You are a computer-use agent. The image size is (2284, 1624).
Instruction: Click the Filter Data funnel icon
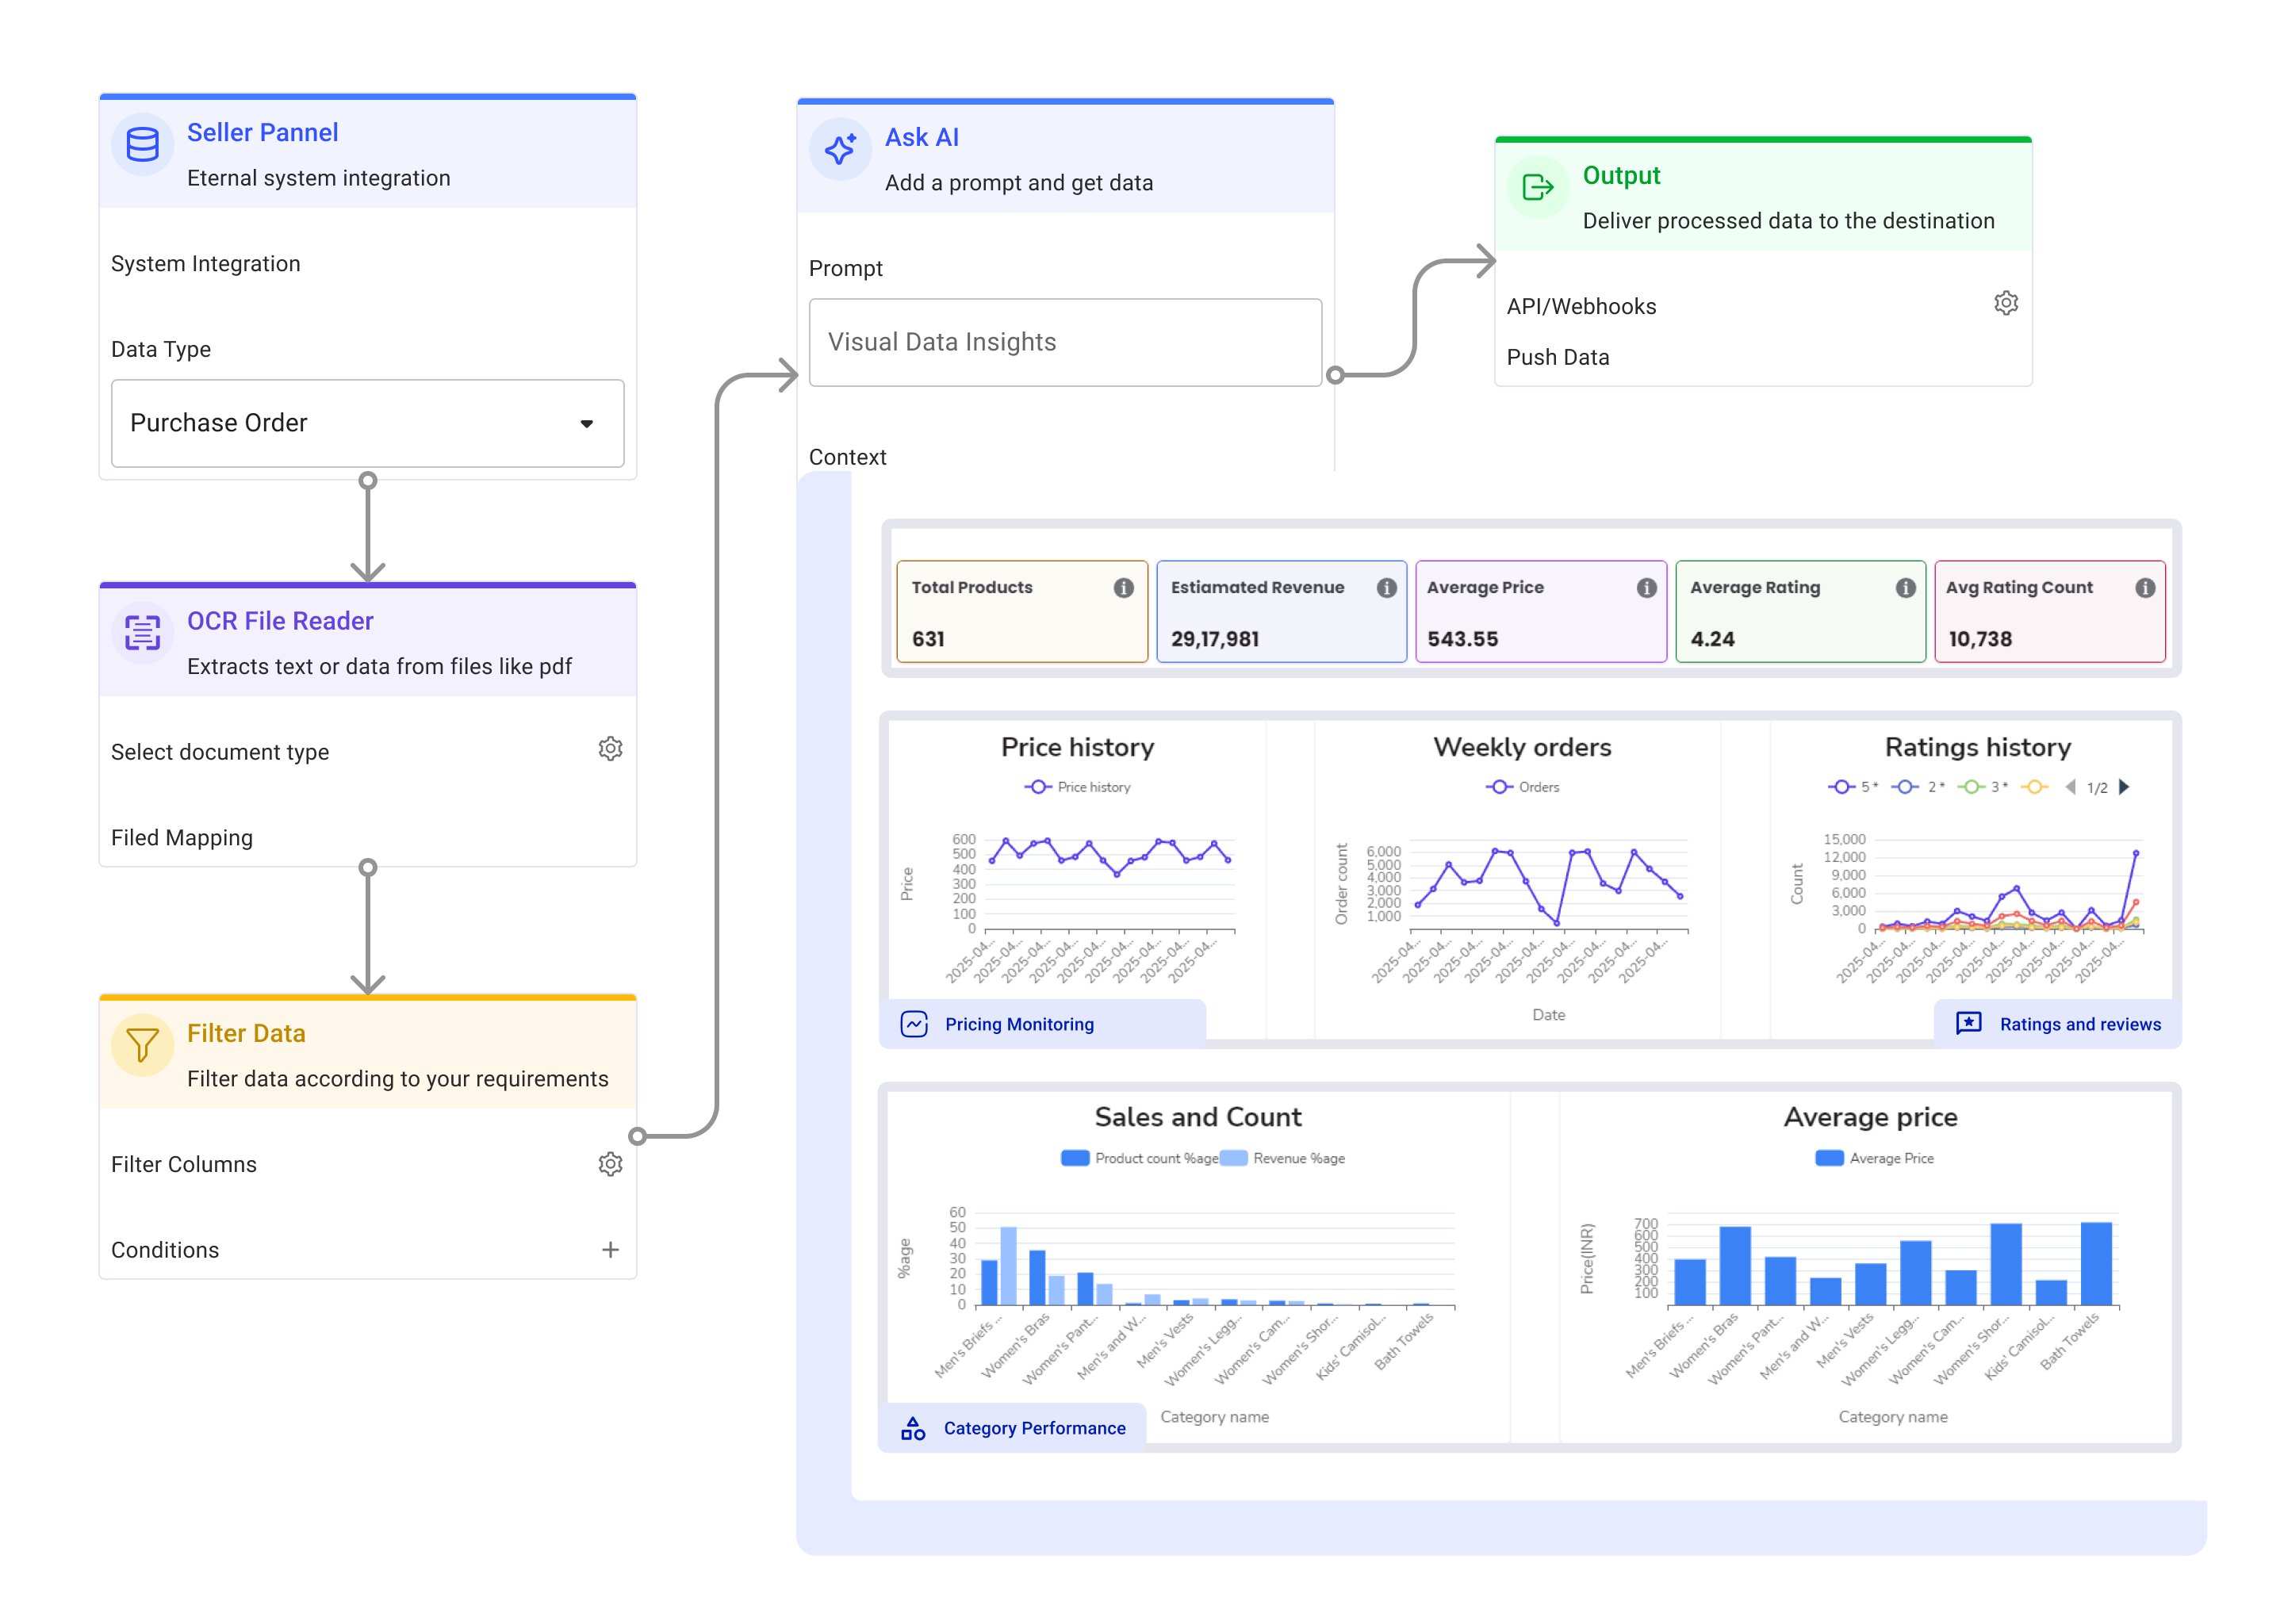(142, 1045)
